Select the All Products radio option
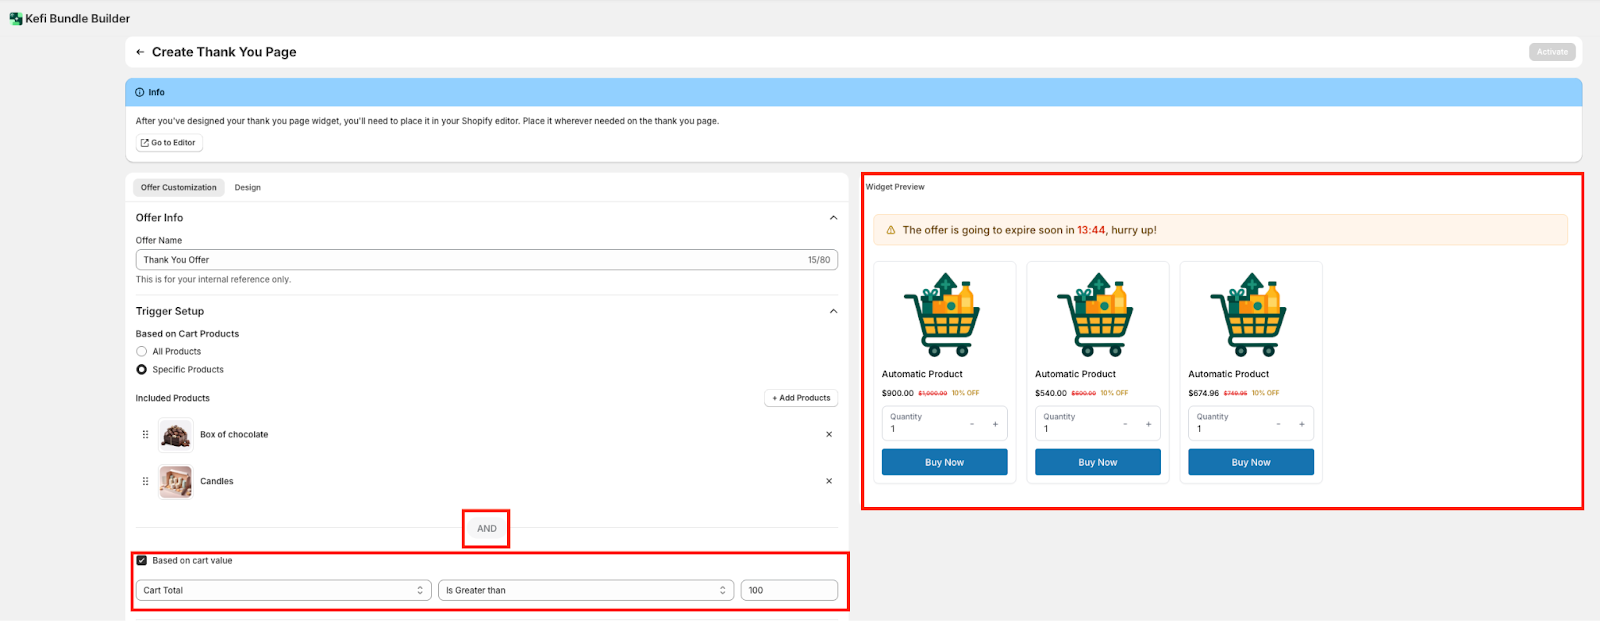 pyautogui.click(x=142, y=352)
